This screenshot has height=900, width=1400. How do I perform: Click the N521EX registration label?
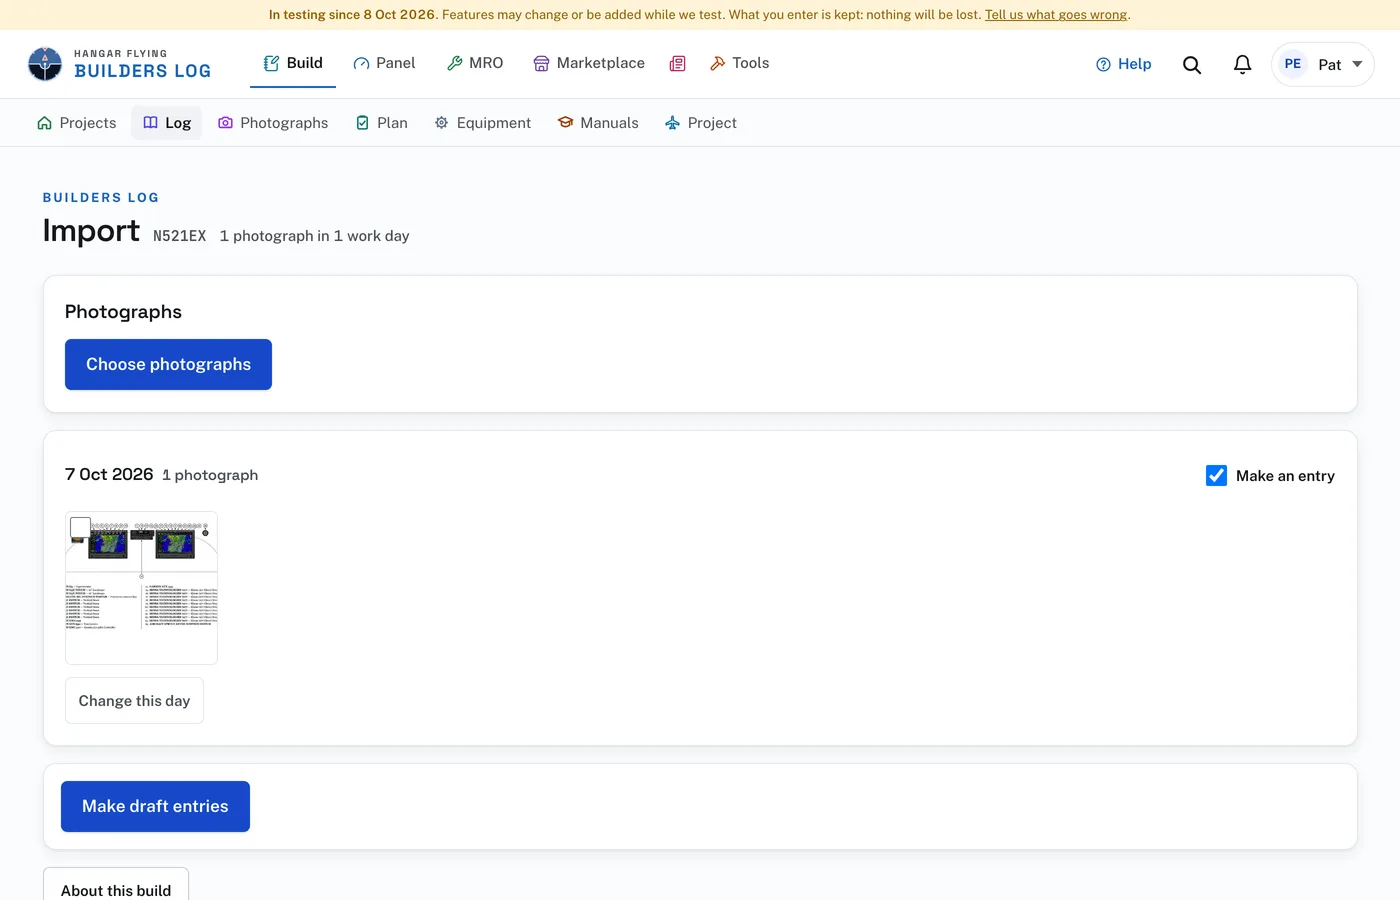point(179,236)
